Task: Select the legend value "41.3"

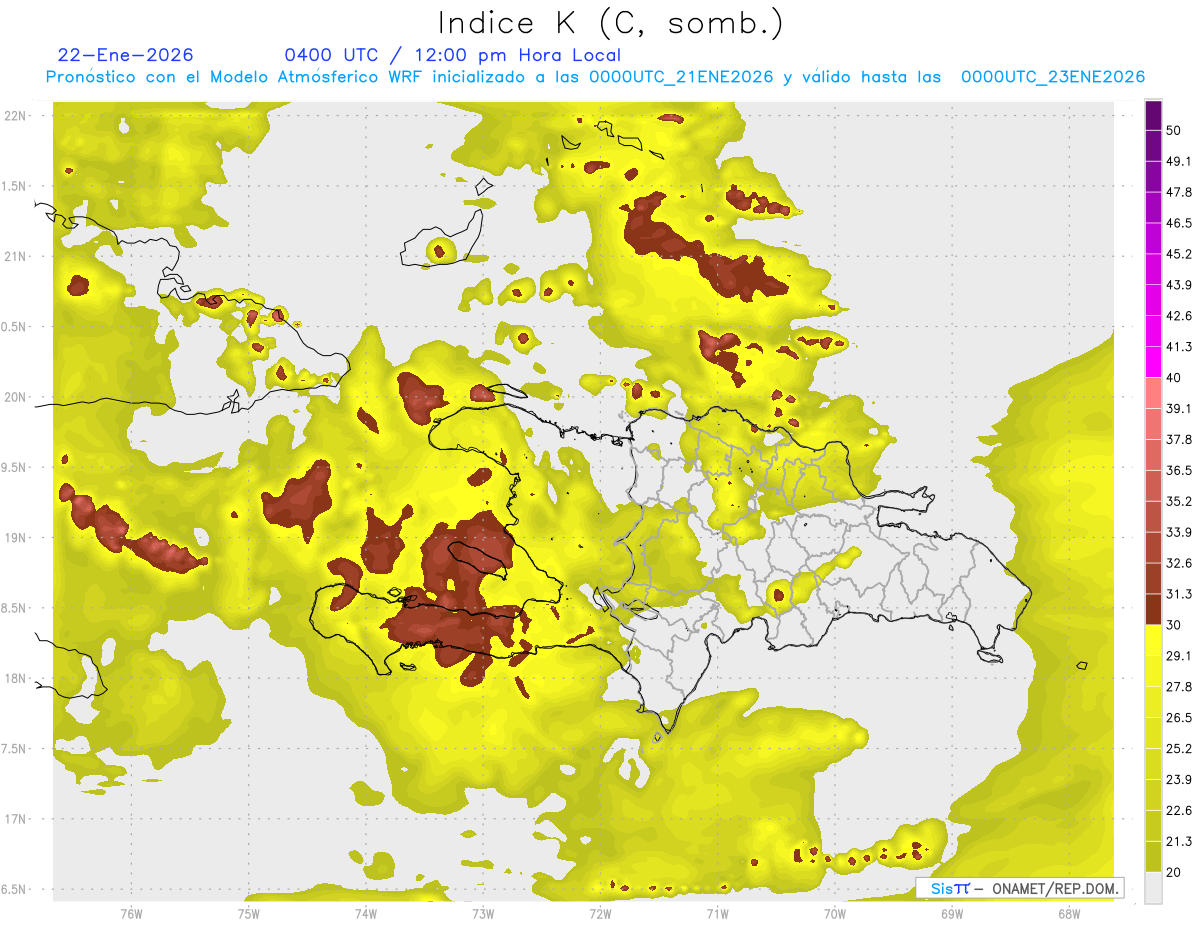Action: pos(1179,347)
